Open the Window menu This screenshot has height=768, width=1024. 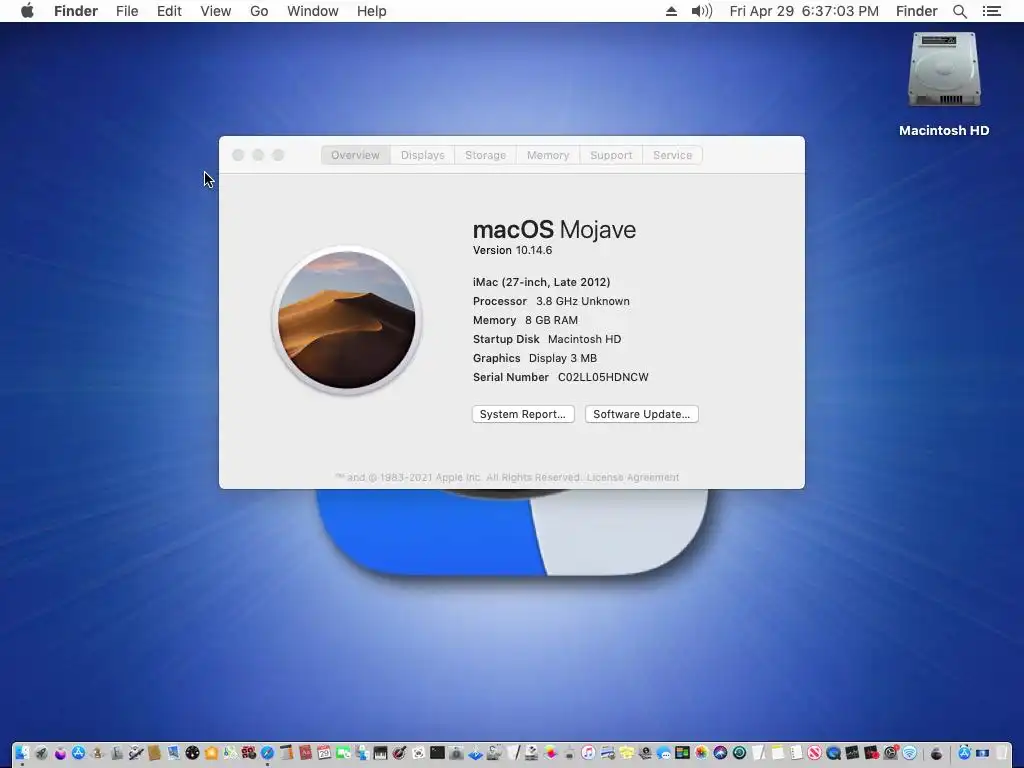click(313, 11)
